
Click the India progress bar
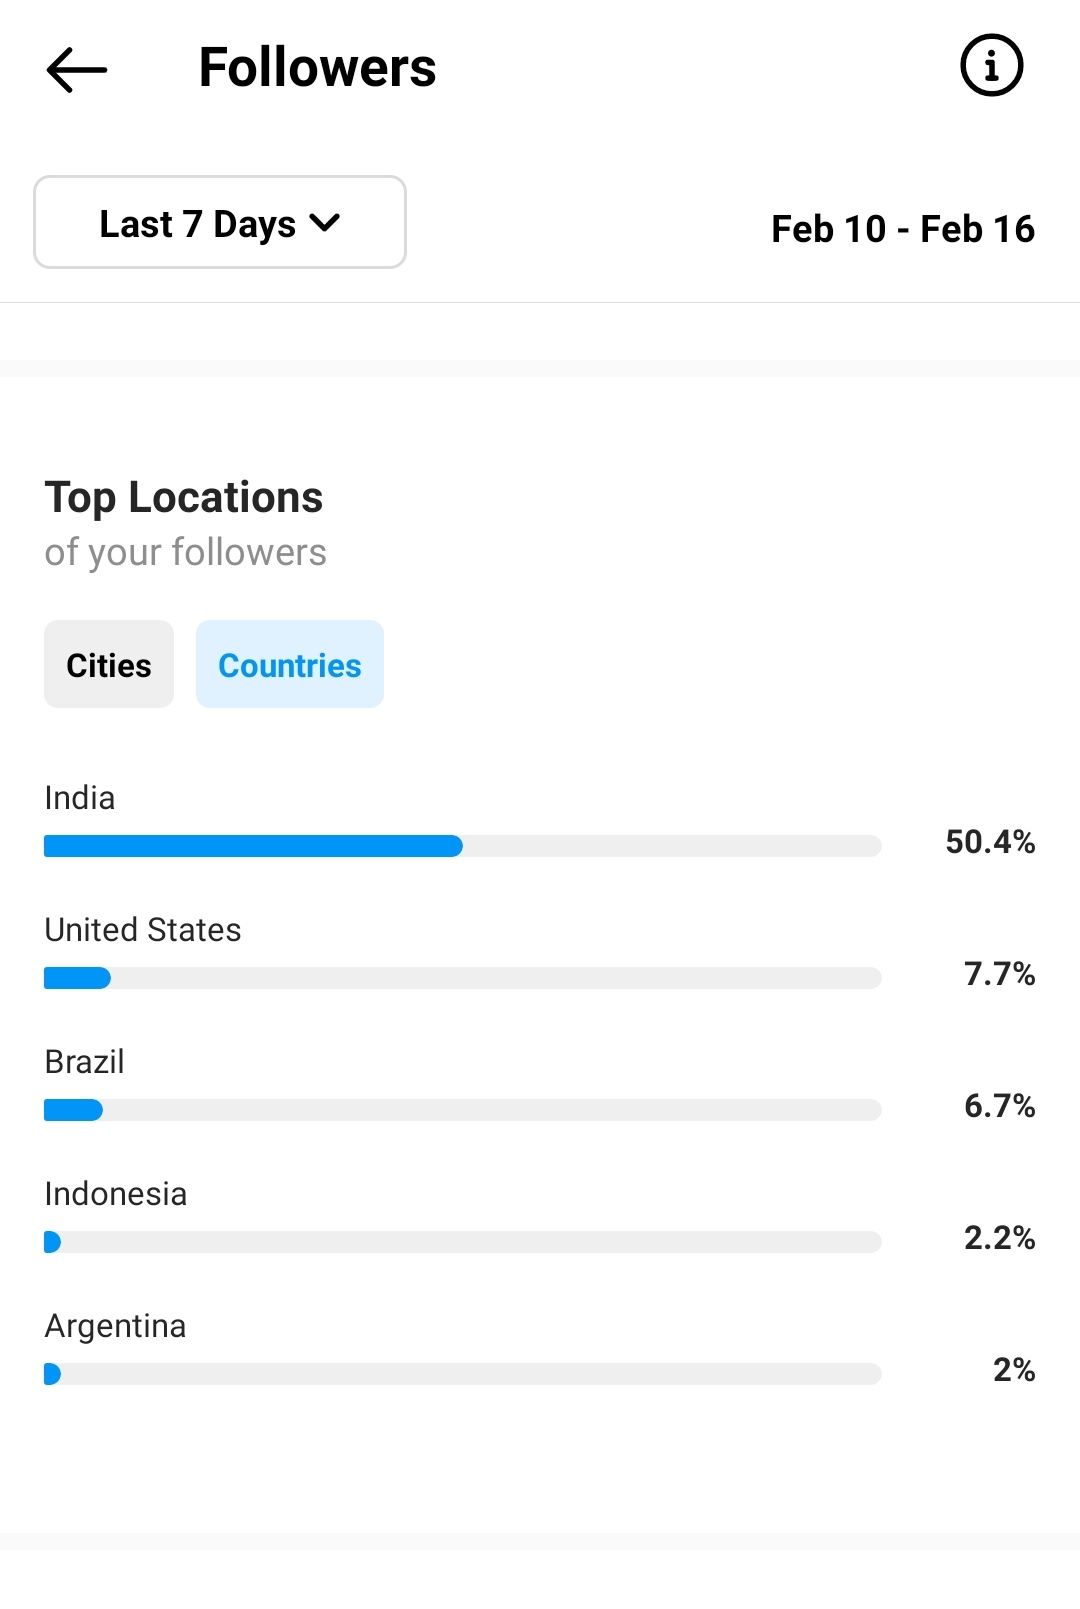point(463,846)
